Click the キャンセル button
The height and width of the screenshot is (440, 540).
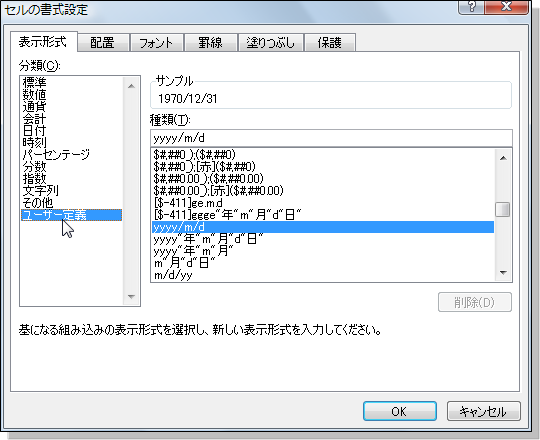(x=484, y=411)
